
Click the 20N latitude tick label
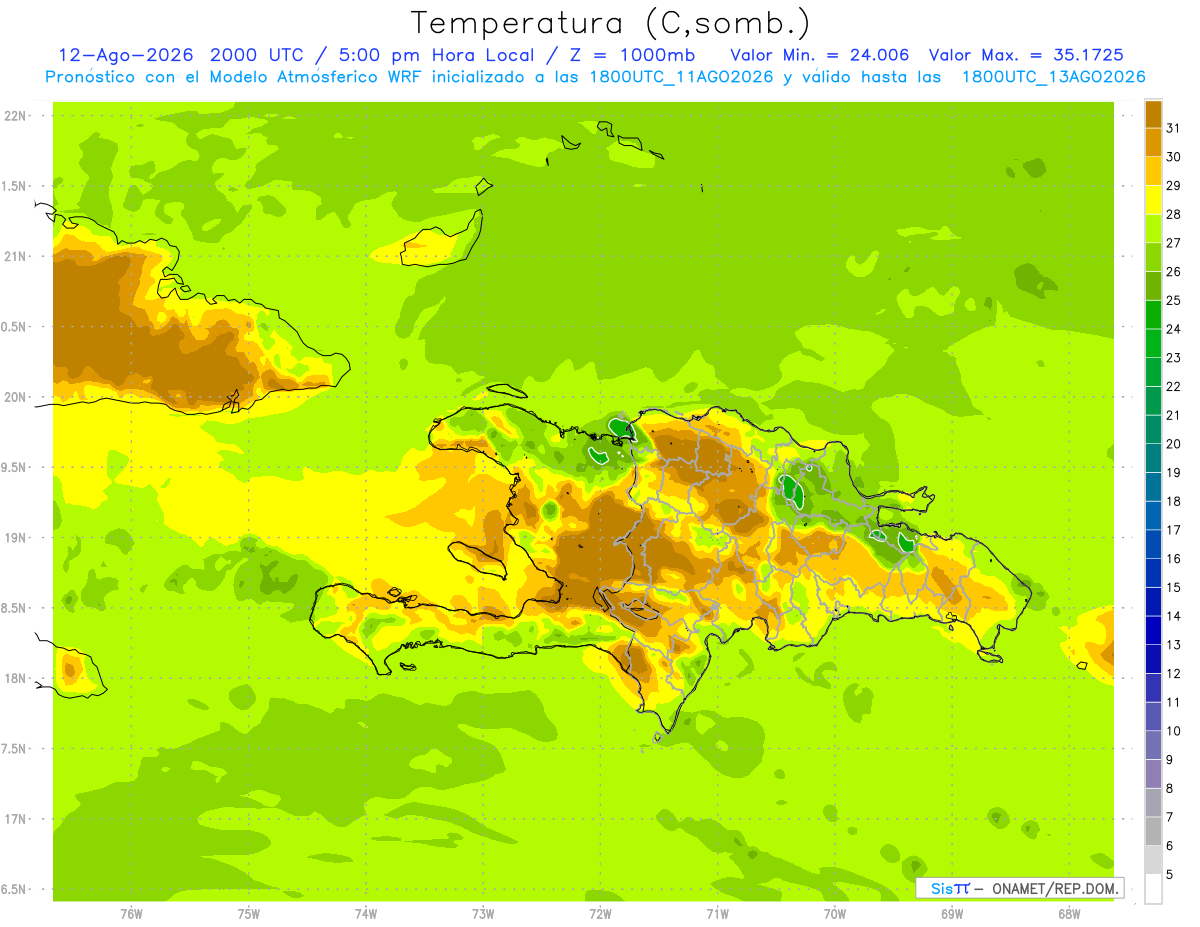coord(15,397)
